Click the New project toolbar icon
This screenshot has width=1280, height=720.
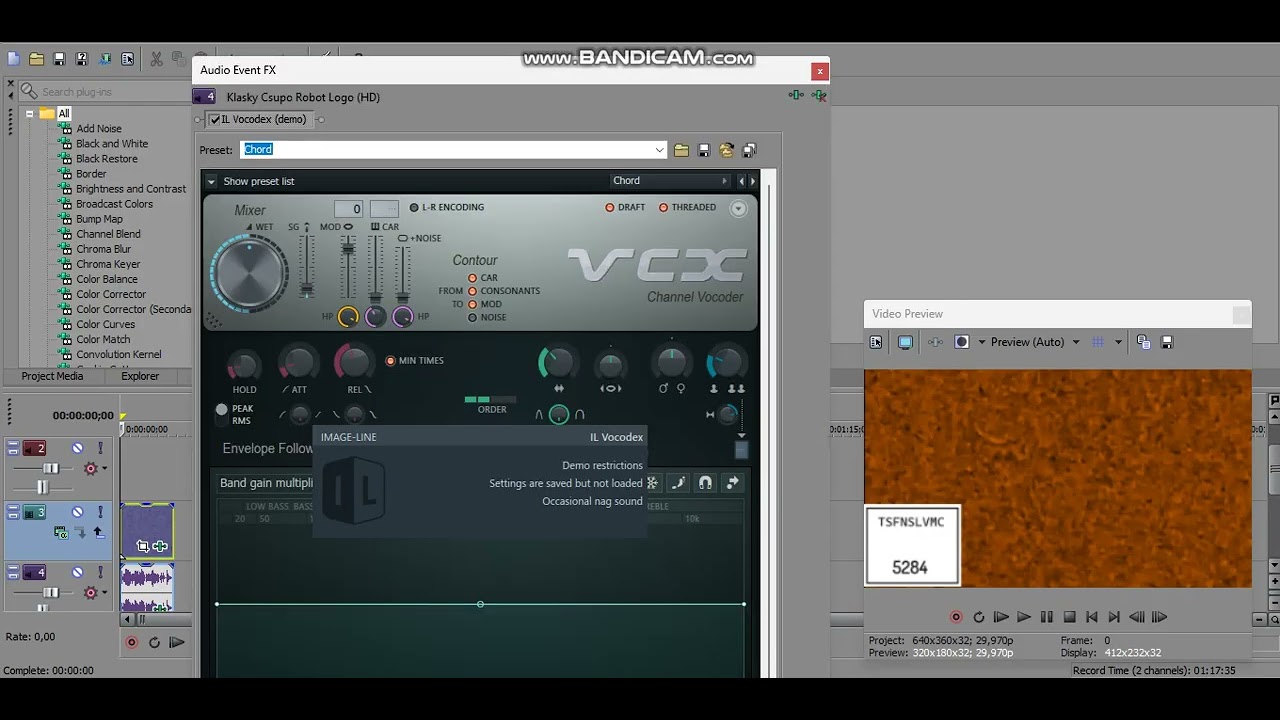point(14,60)
